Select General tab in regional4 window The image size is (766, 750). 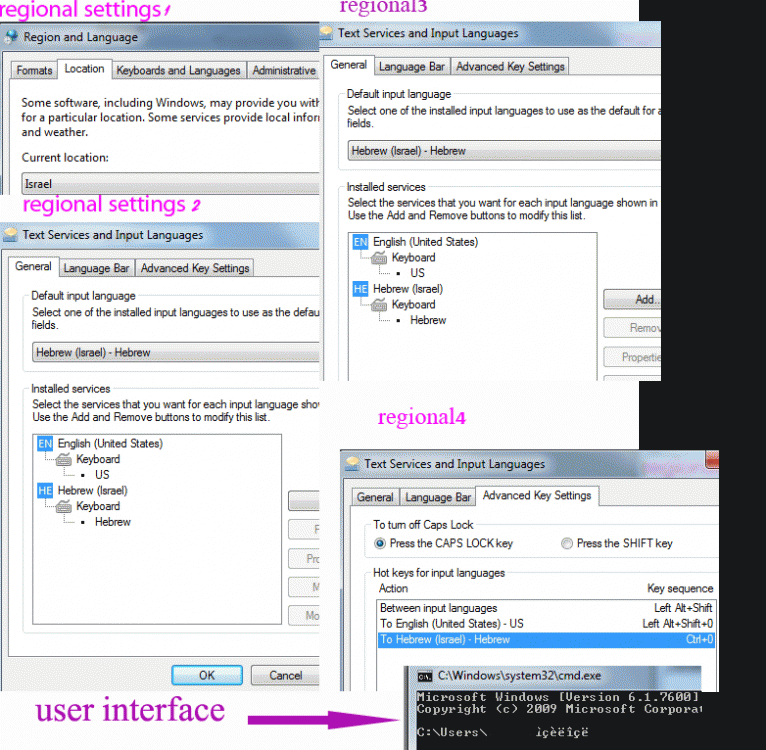375,497
